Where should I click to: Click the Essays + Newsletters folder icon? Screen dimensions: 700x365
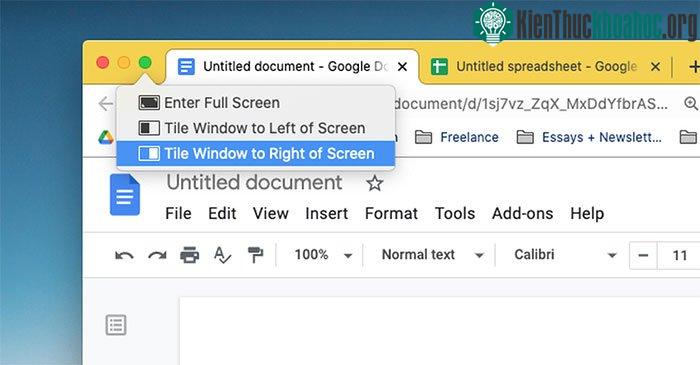(x=525, y=137)
